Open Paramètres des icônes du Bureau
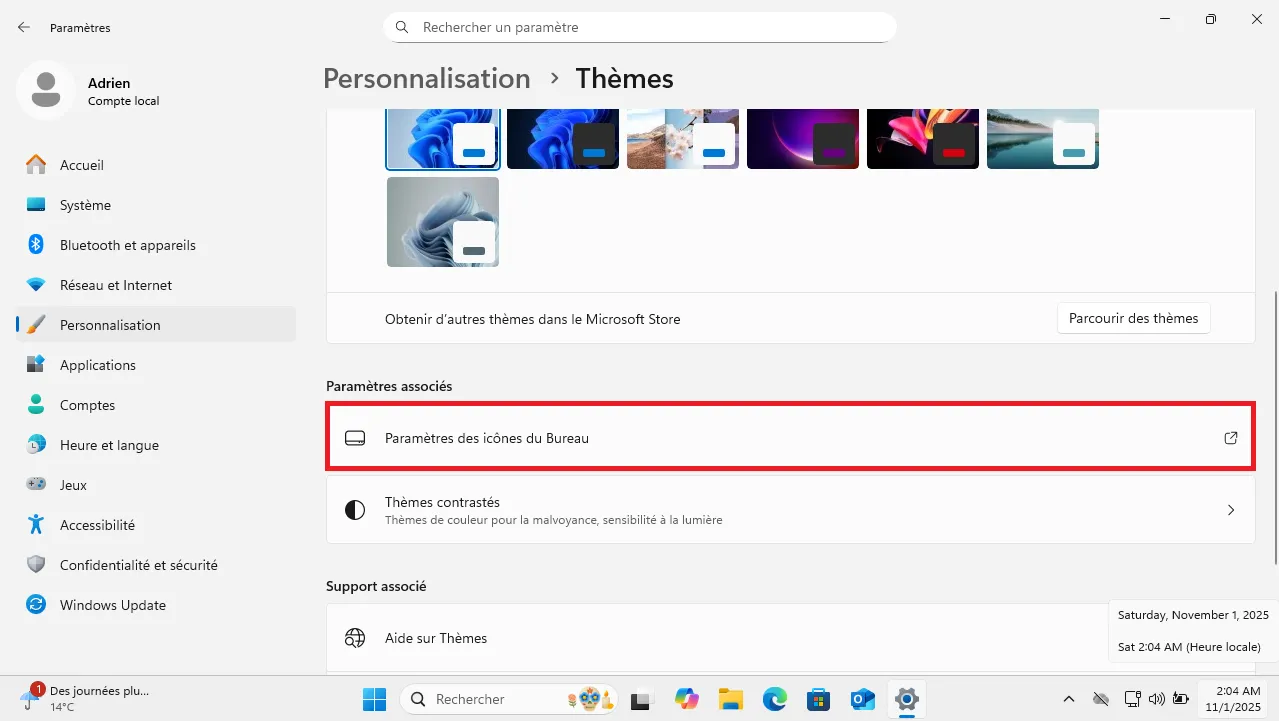The image size is (1279, 721). (x=790, y=437)
